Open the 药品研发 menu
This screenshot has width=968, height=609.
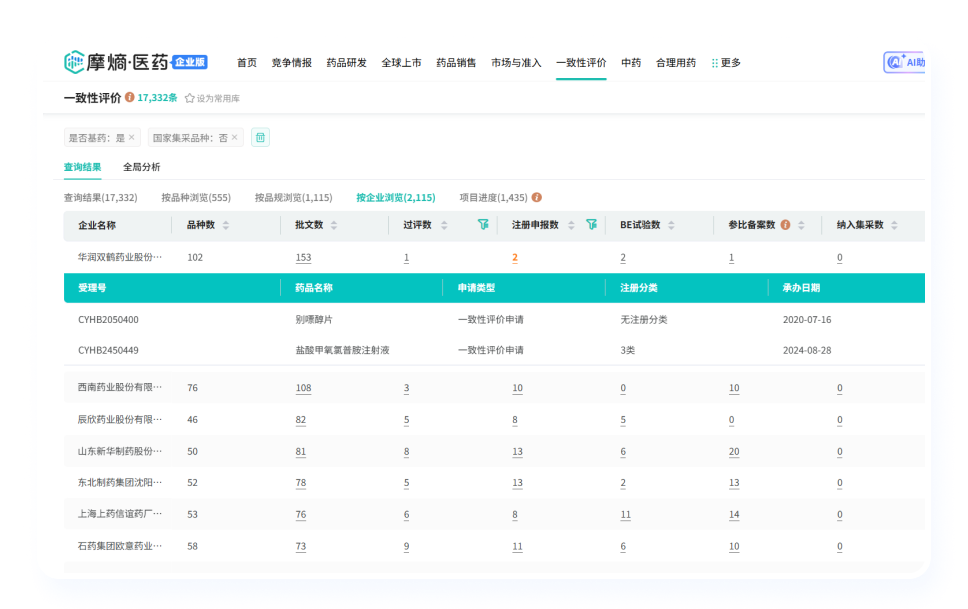pos(346,63)
